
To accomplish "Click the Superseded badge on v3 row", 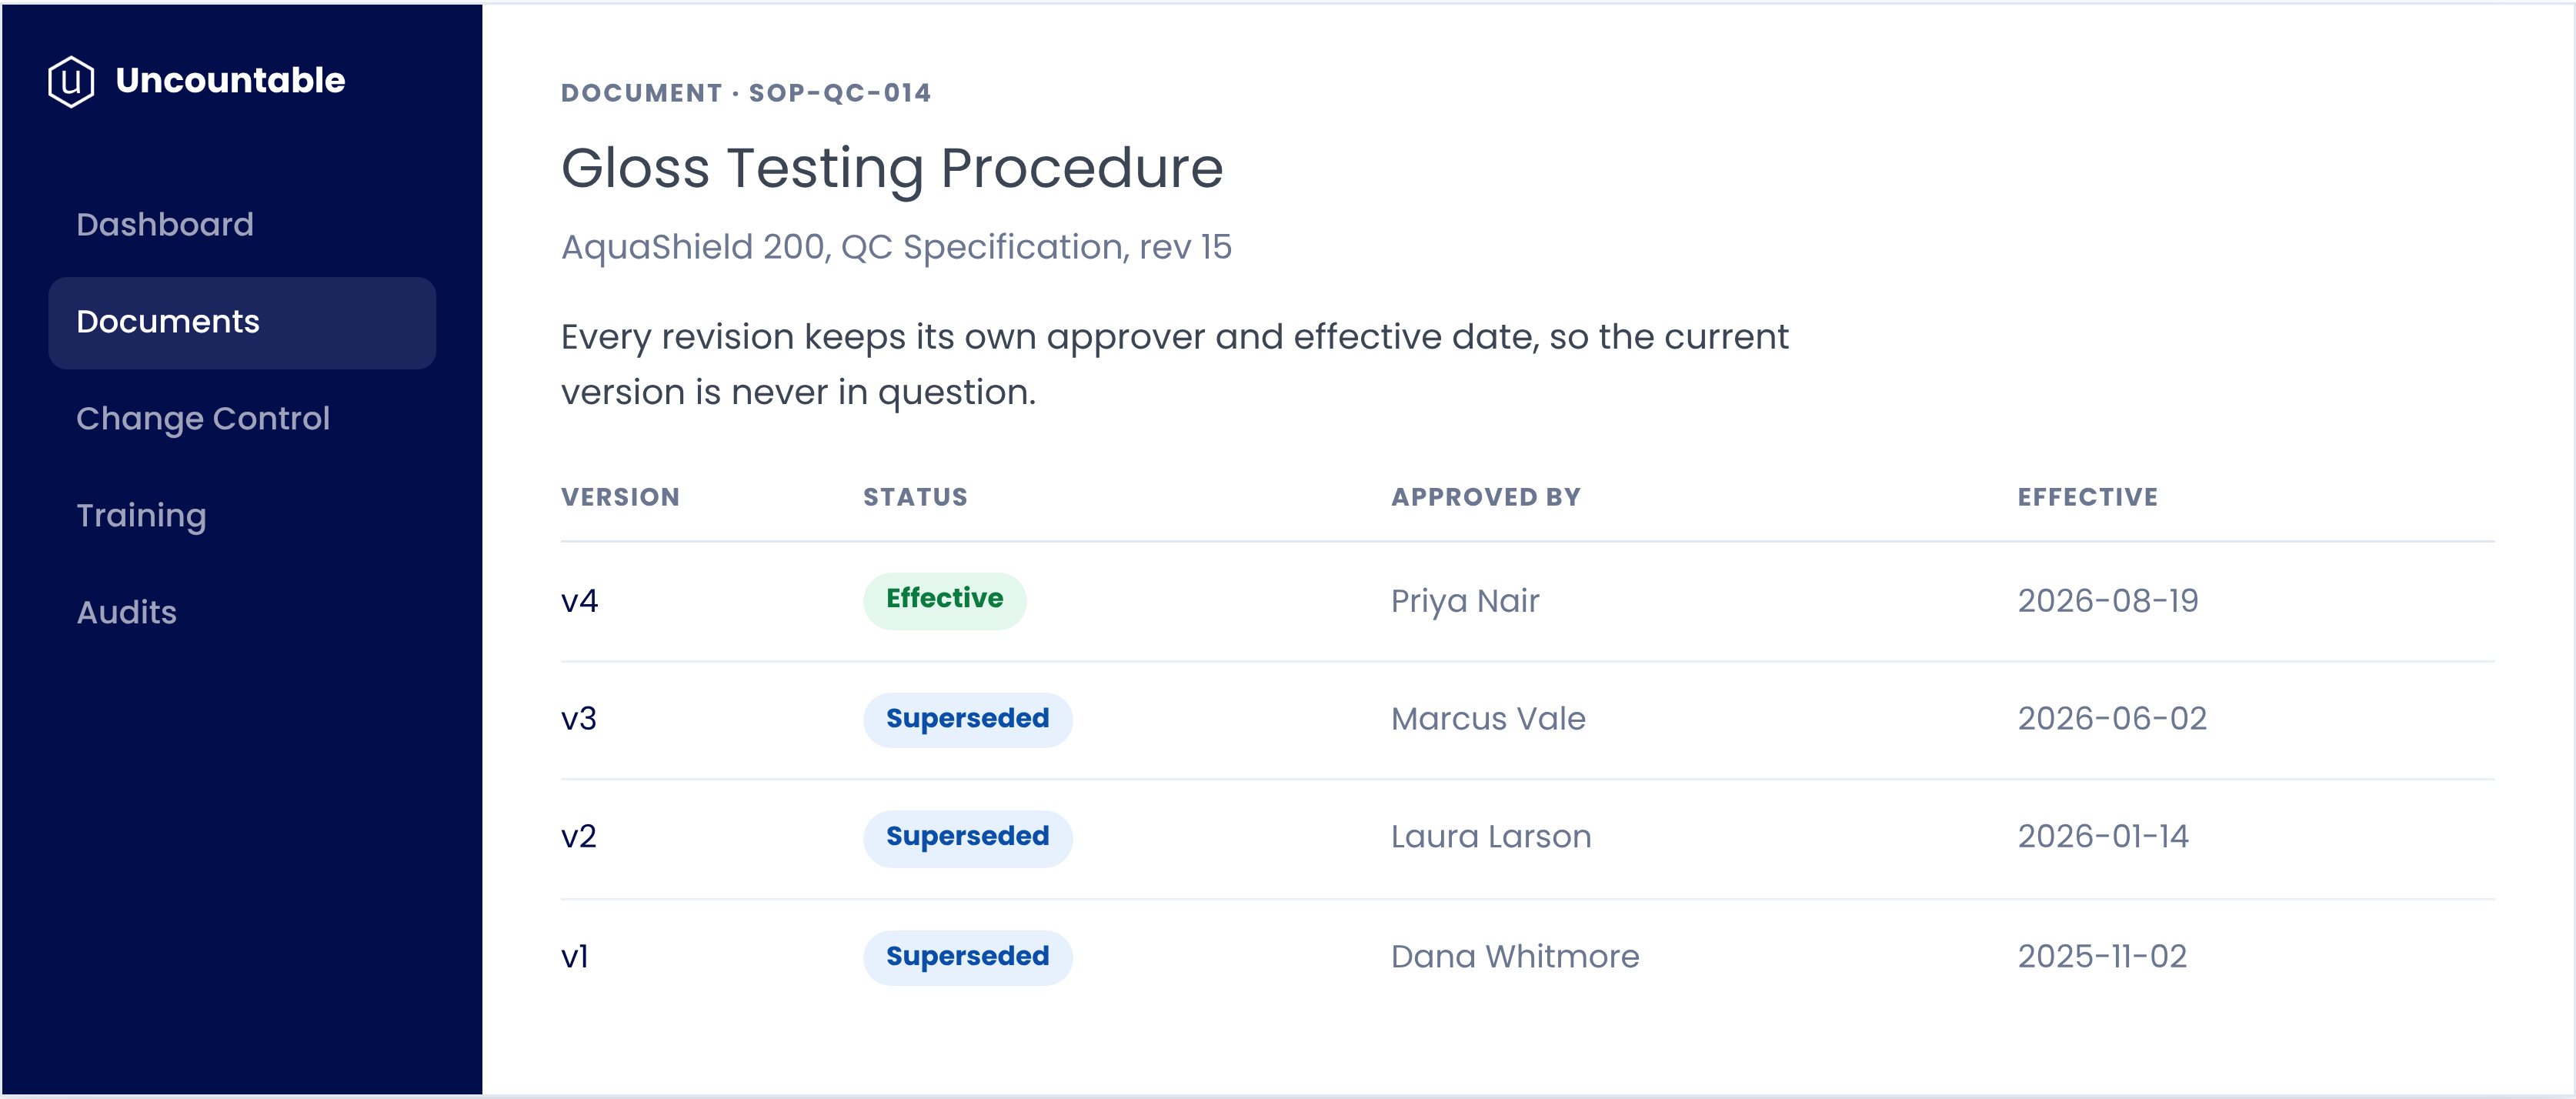I will [967, 719].
